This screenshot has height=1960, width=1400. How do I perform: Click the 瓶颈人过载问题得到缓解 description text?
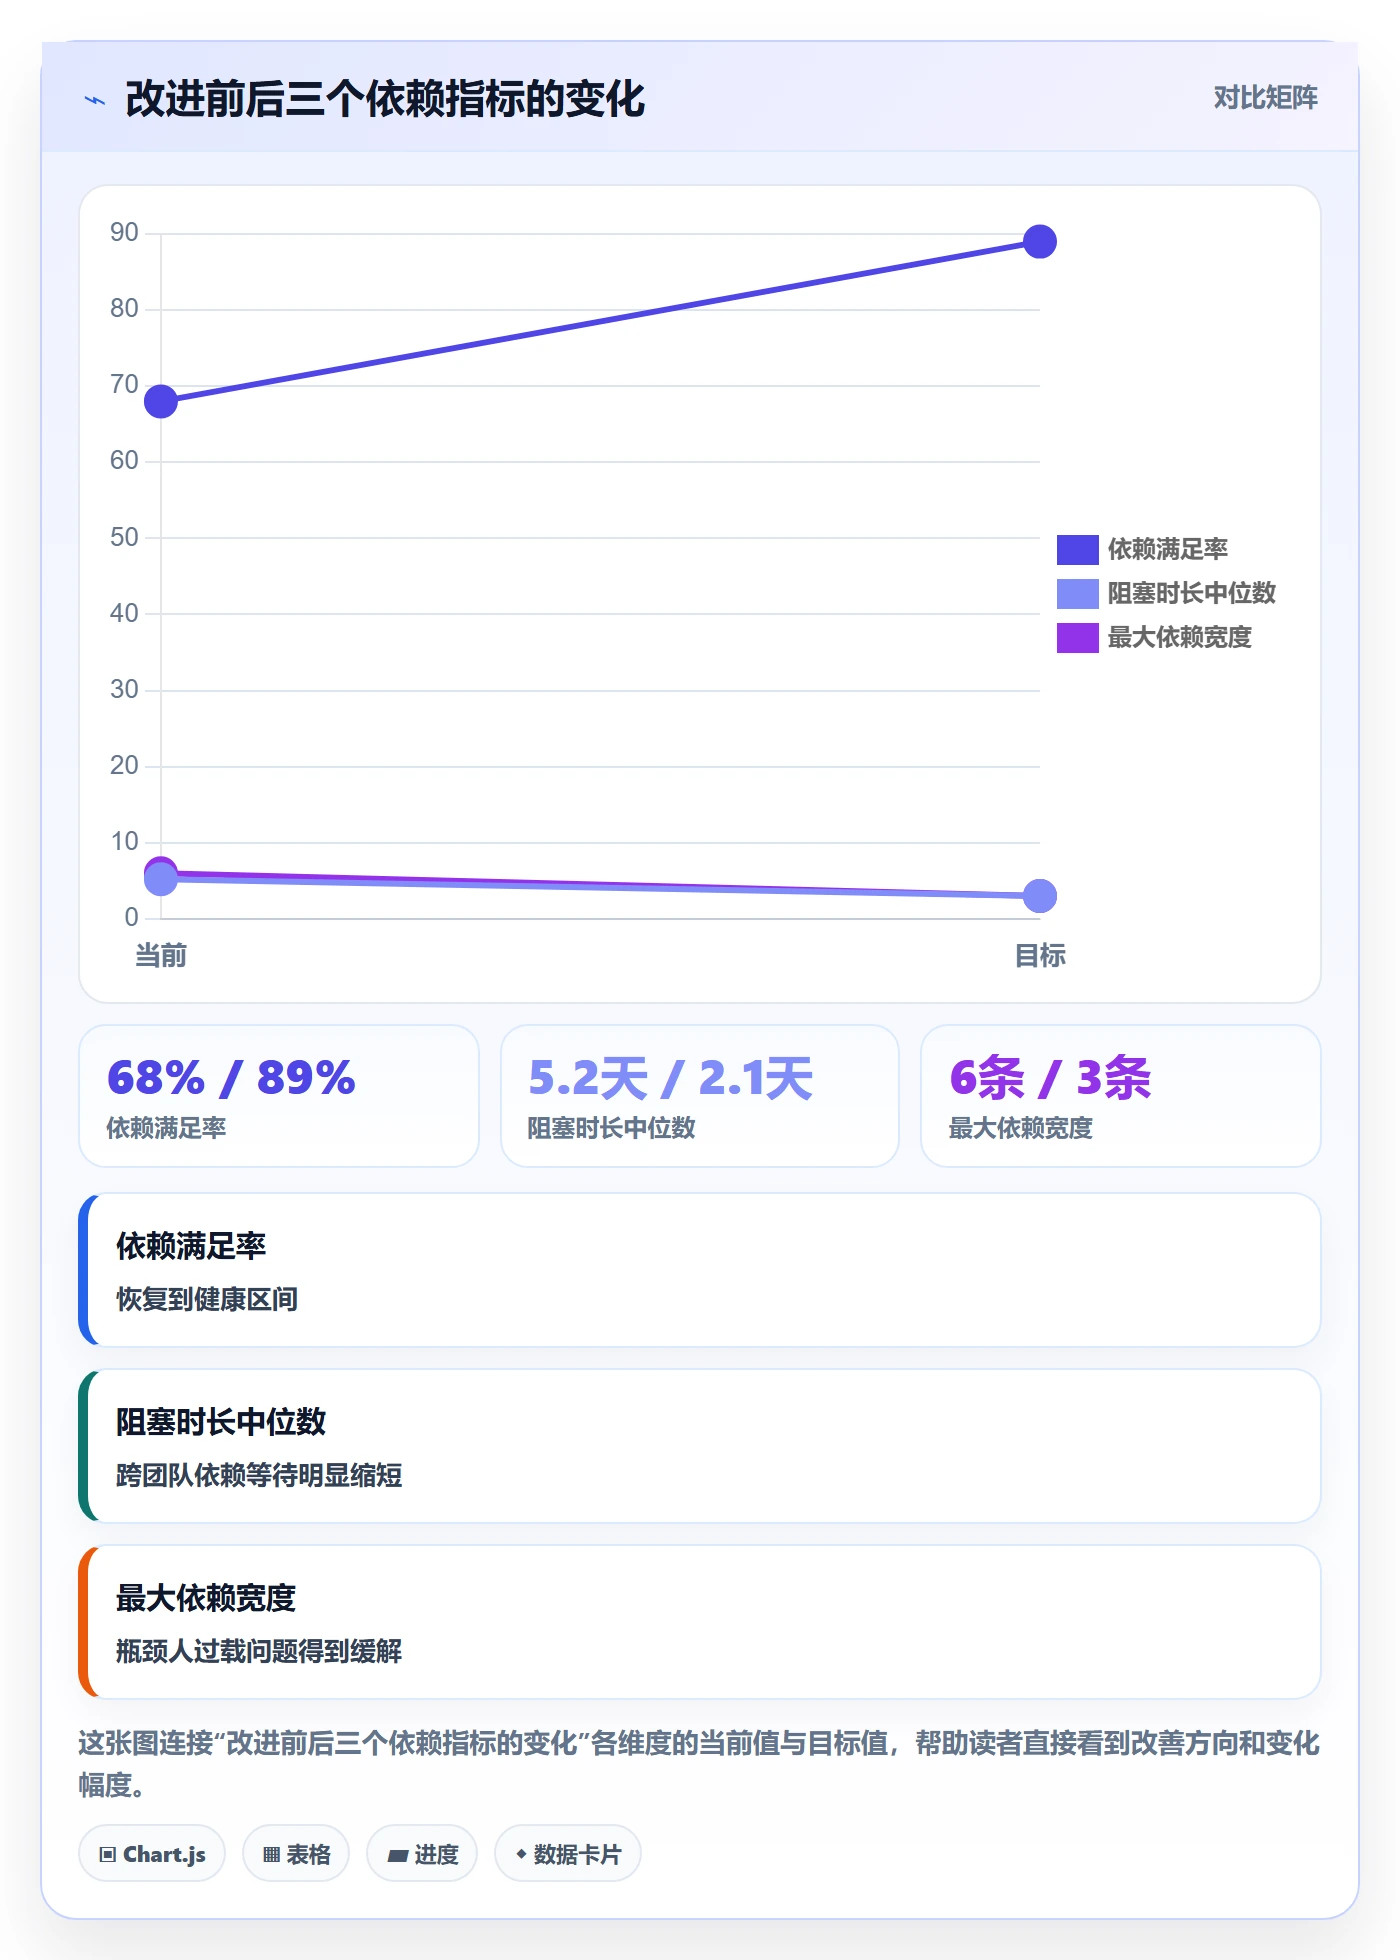pyautogui.click(x=259, y=1651)
